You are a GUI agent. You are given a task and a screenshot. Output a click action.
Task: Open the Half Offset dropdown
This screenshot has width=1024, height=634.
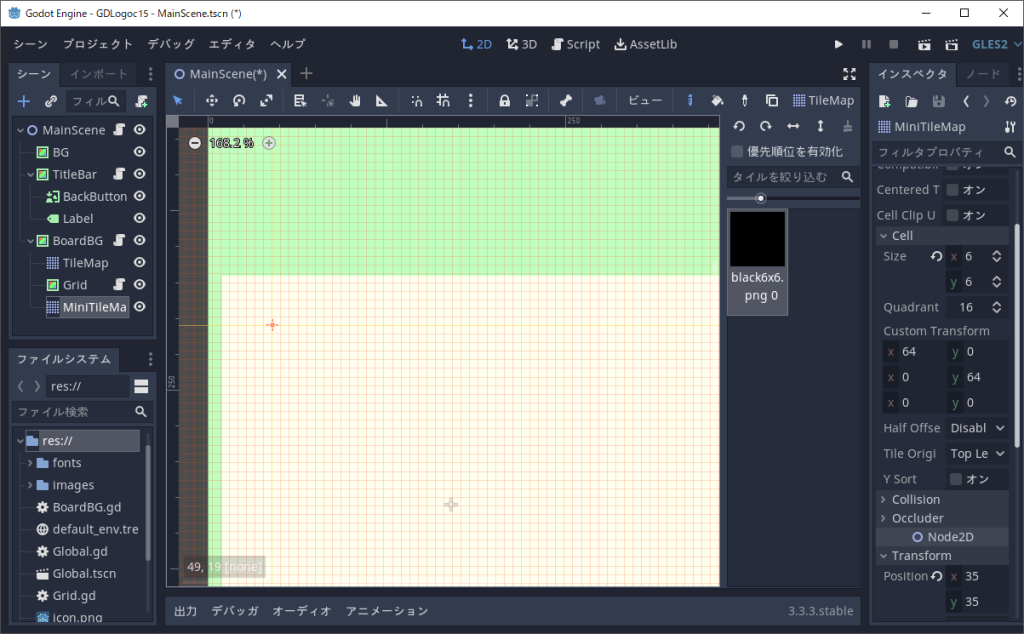[x=977, y=428]
